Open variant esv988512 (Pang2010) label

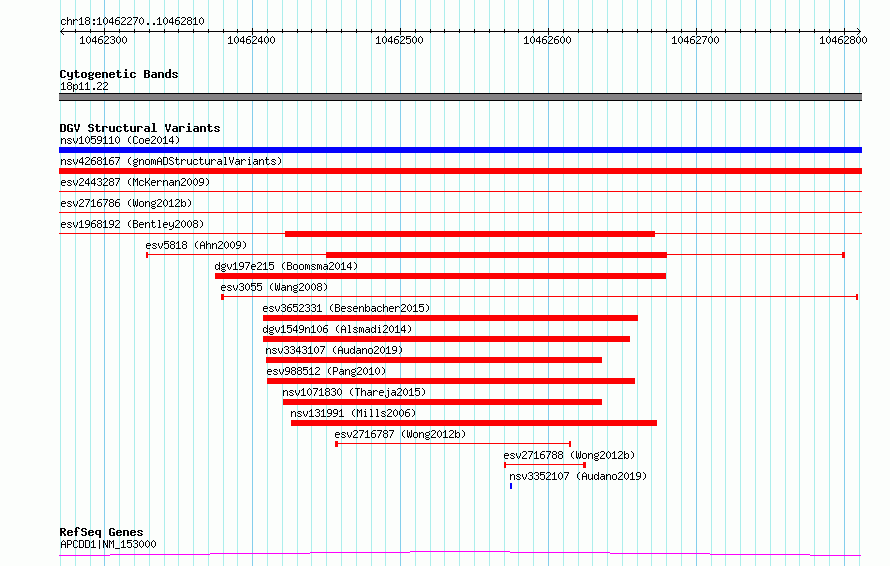326,371
